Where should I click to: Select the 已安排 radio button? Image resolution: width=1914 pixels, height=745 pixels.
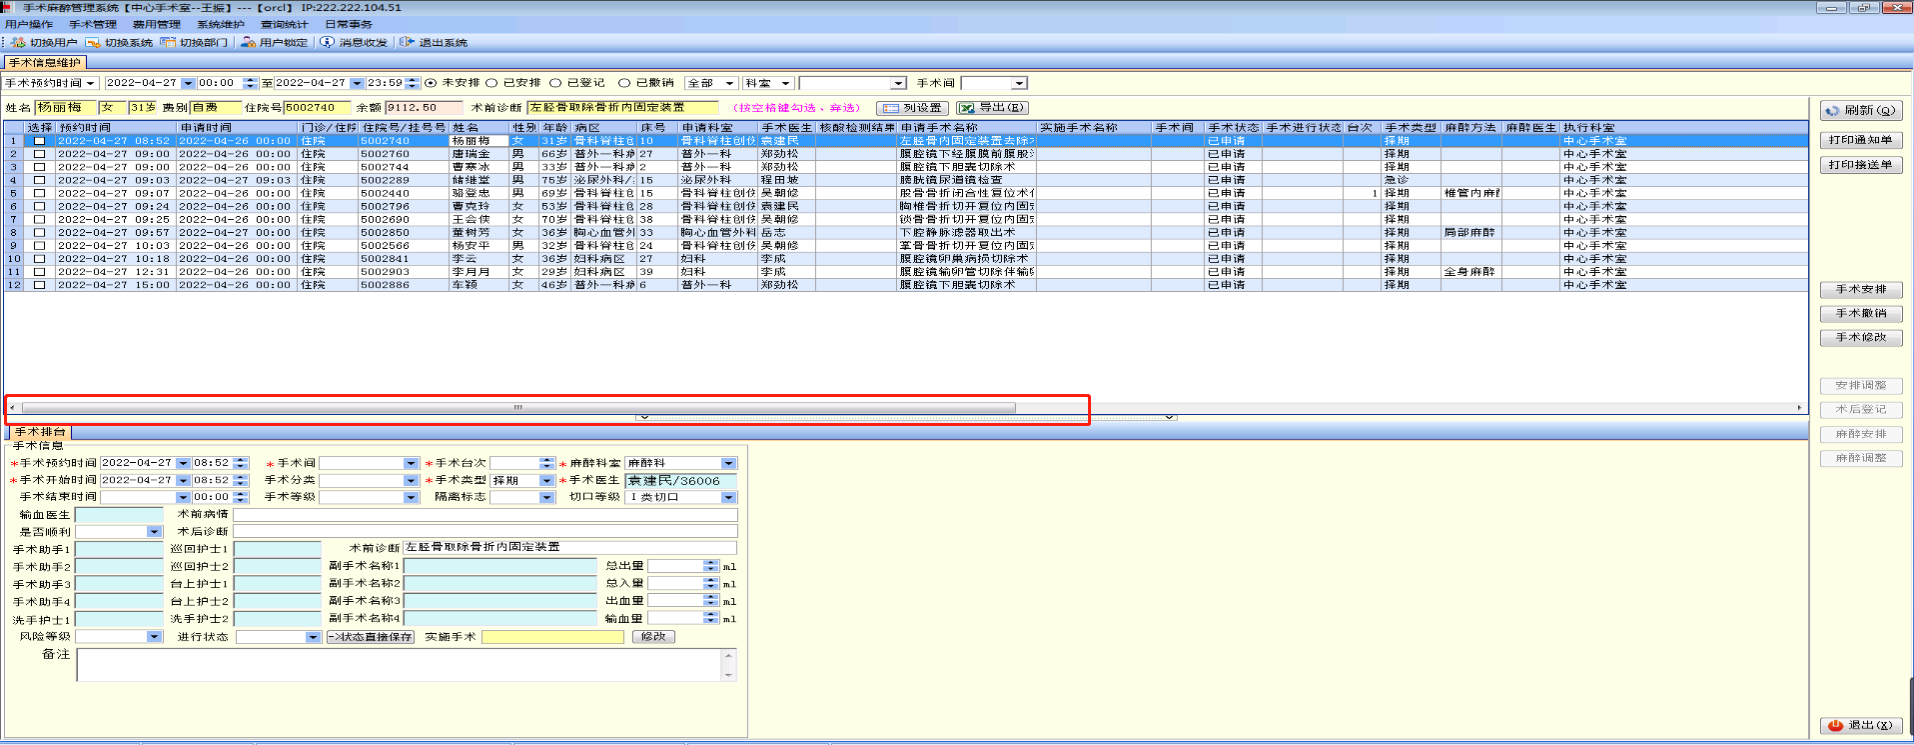click(x=491, y=83)
